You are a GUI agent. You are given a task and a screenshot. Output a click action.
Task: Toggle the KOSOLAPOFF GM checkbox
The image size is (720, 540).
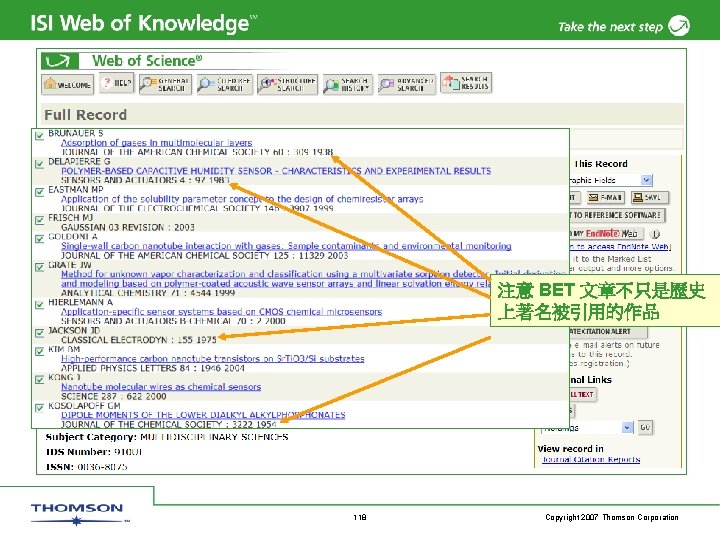tap(40, 407)
